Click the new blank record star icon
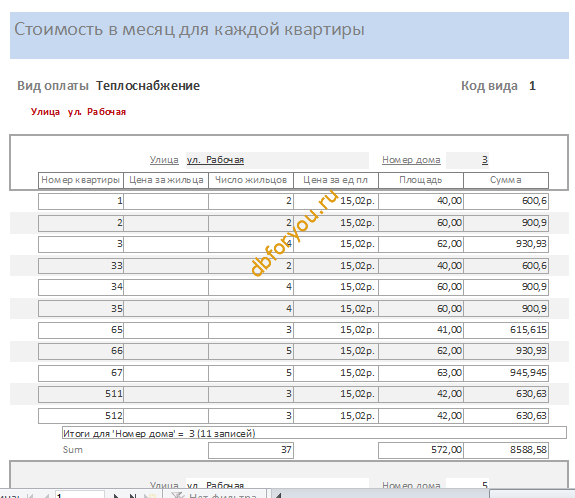Viewport: 575px width, 498px height. coord(150,496)
